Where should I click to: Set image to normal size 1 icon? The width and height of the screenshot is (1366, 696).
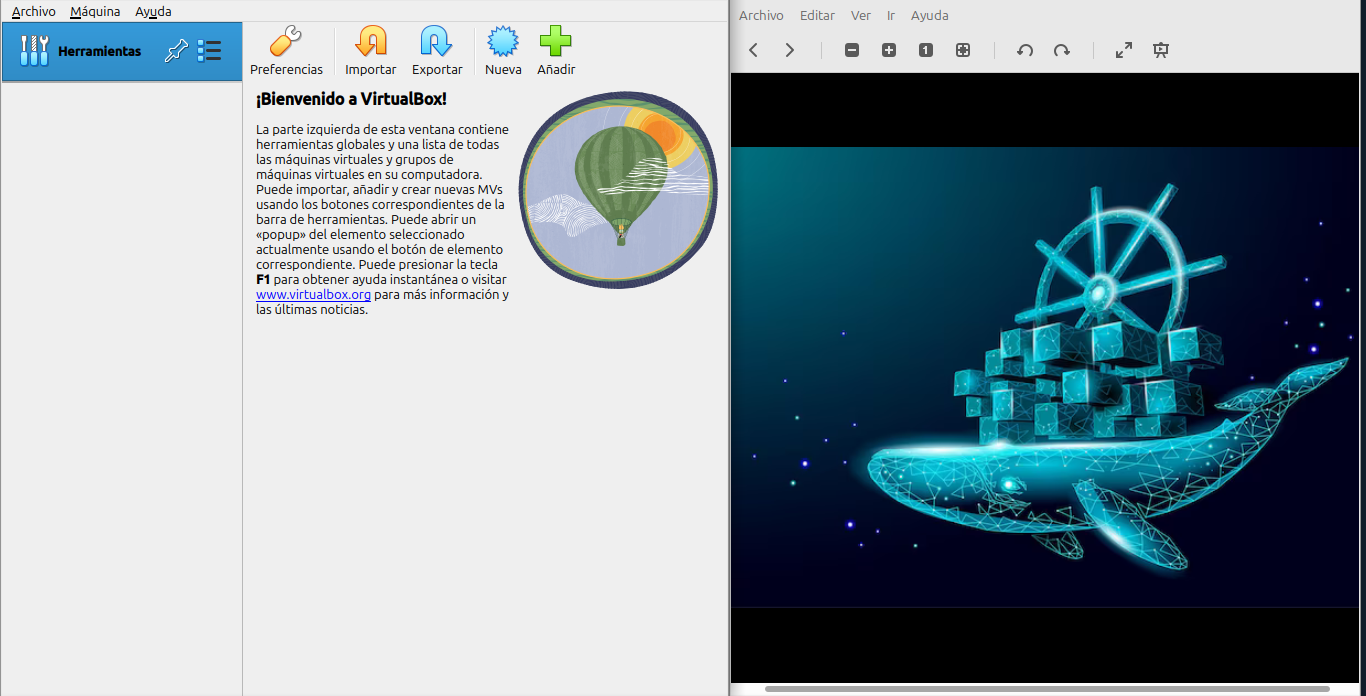926,50
